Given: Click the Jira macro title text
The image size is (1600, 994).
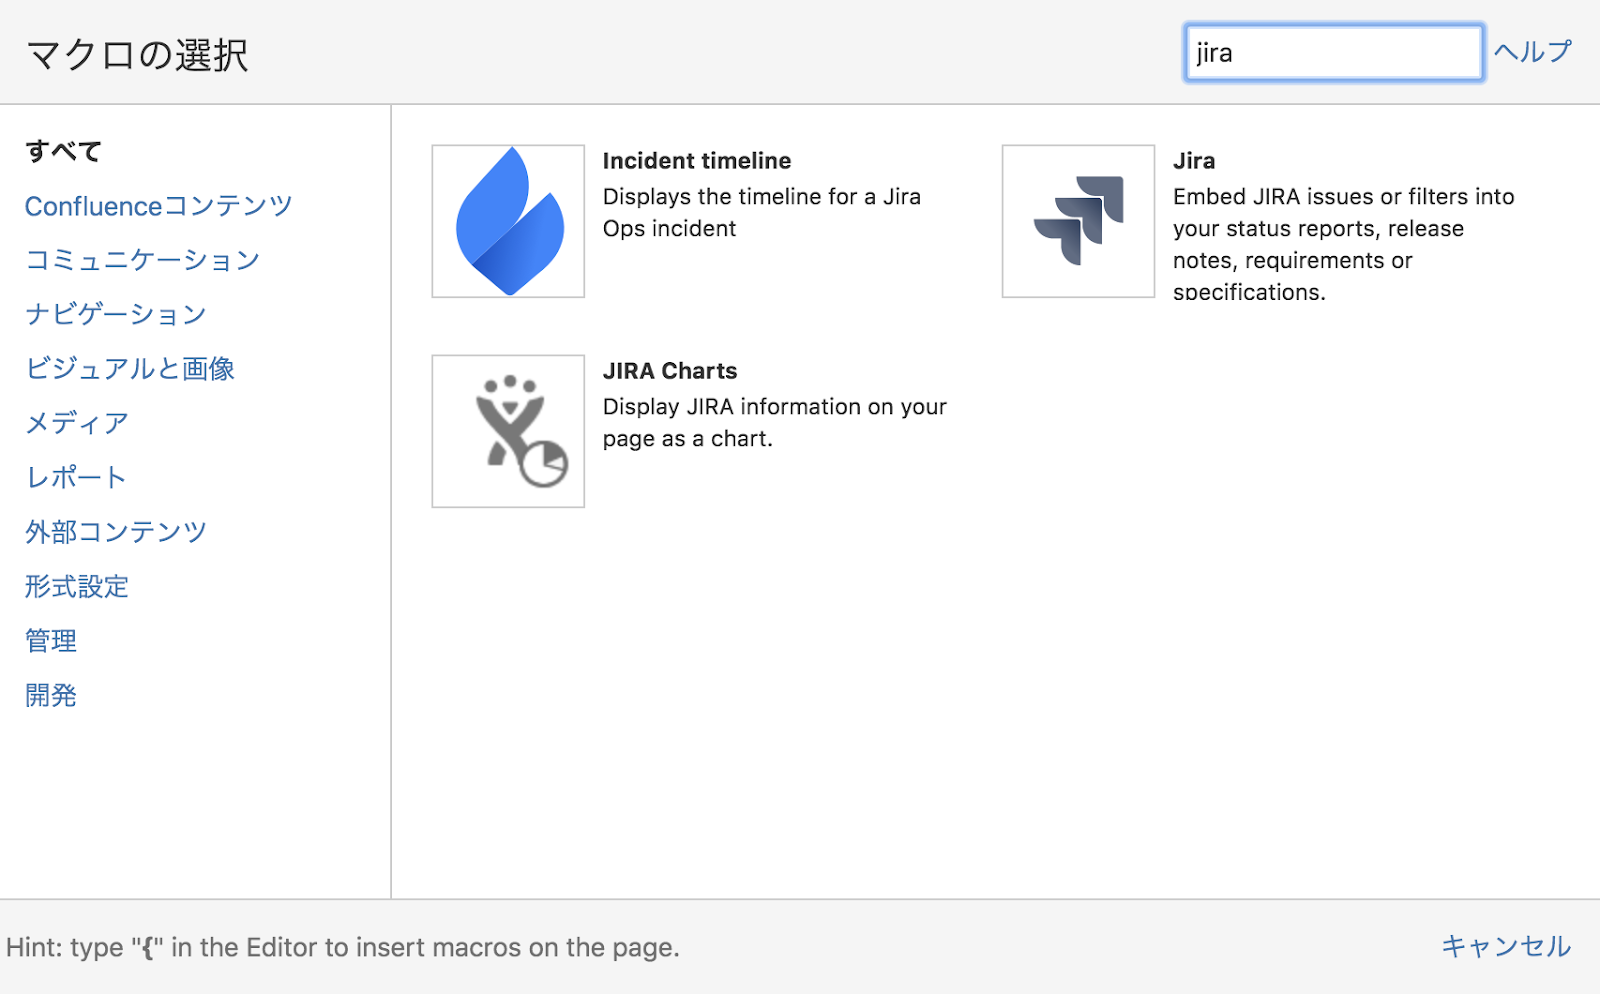Looking at the screenshot, I should pyautogui.click(x=1194, y=161).
